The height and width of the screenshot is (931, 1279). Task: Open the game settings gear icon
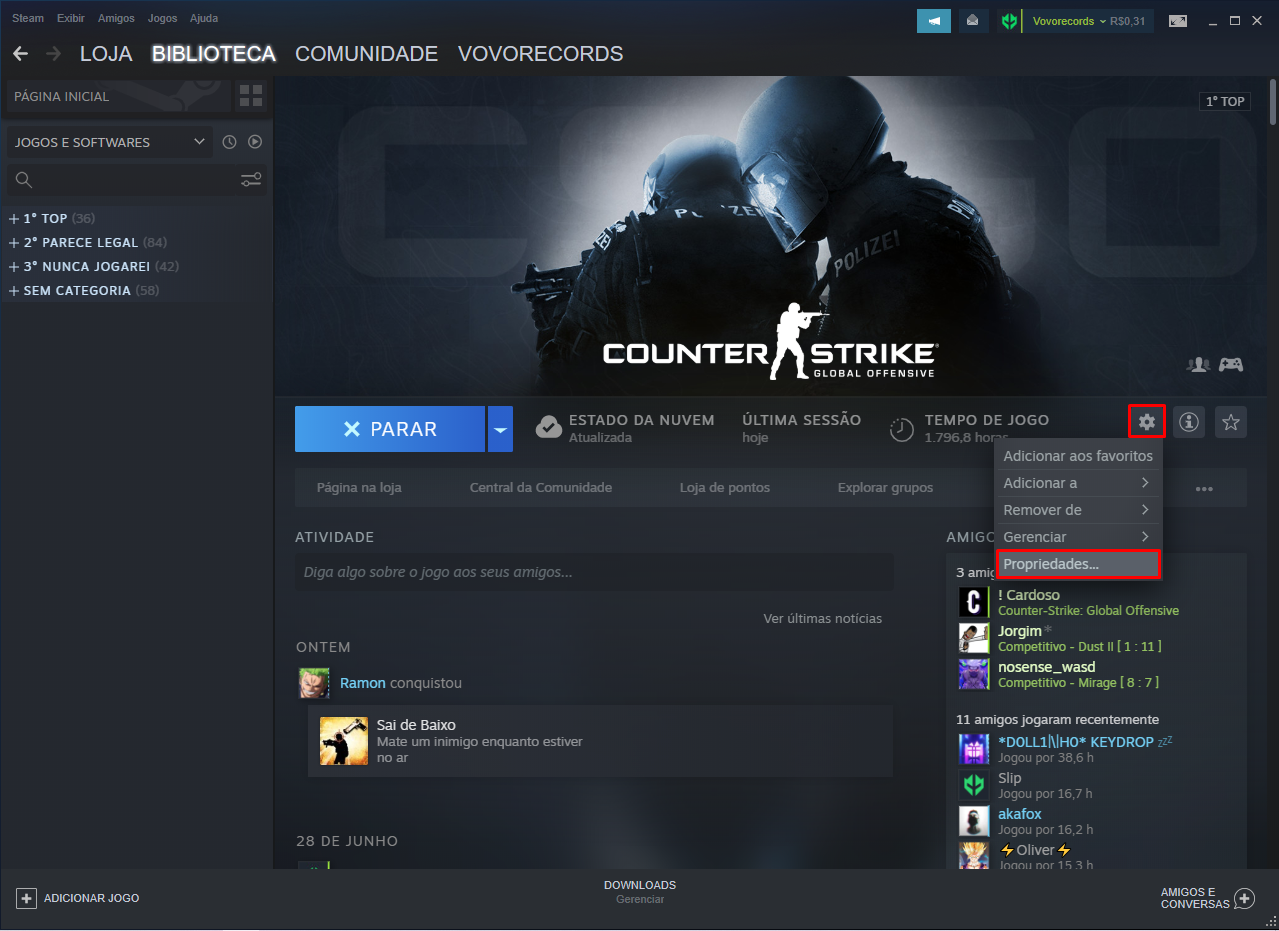point(1147,422)
